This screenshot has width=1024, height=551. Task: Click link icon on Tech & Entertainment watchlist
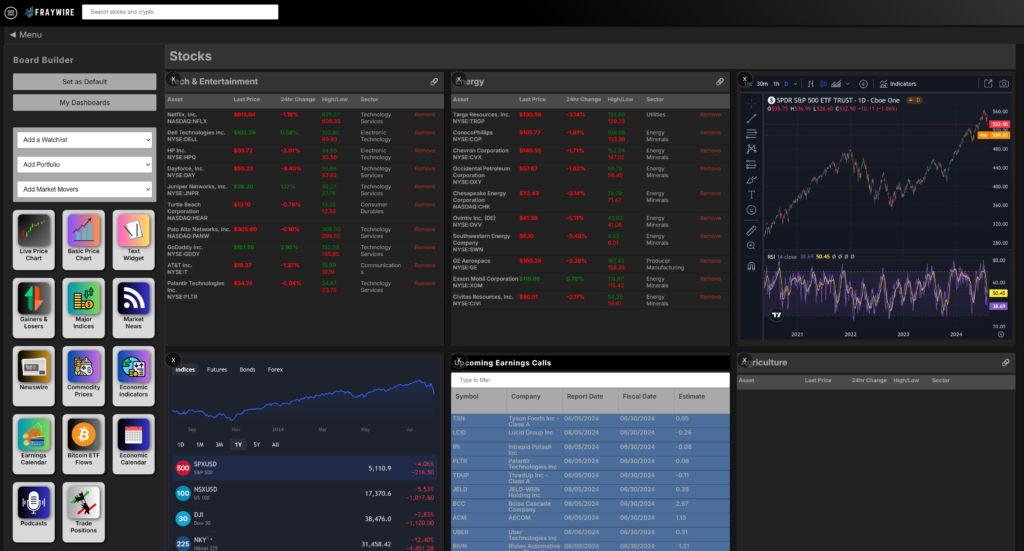pos(434,82)
